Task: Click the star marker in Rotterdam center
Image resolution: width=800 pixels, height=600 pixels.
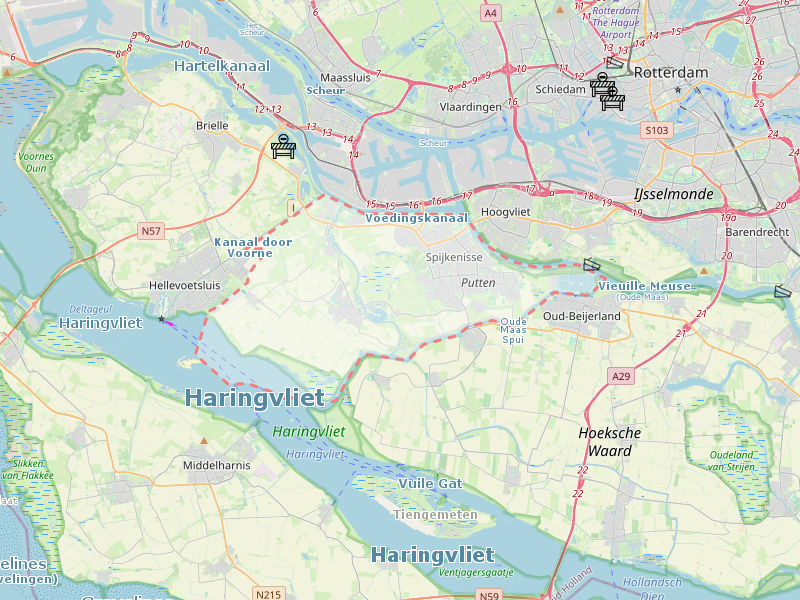Action: click(x=678, y=90)
